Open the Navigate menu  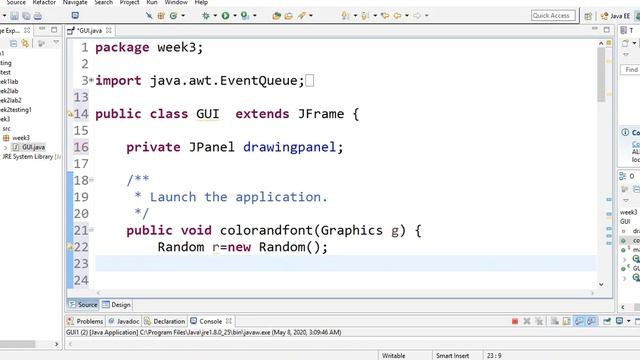tap(75, 2)
